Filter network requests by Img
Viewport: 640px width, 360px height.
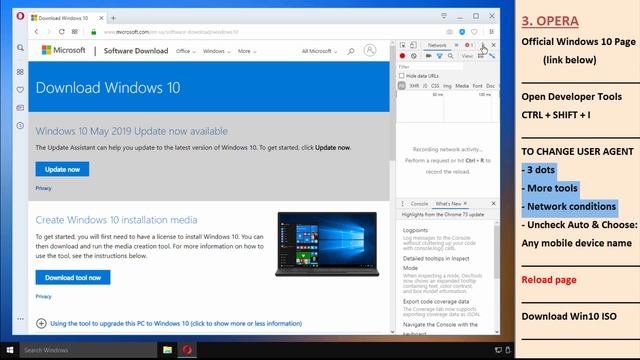tap(447, 86)
